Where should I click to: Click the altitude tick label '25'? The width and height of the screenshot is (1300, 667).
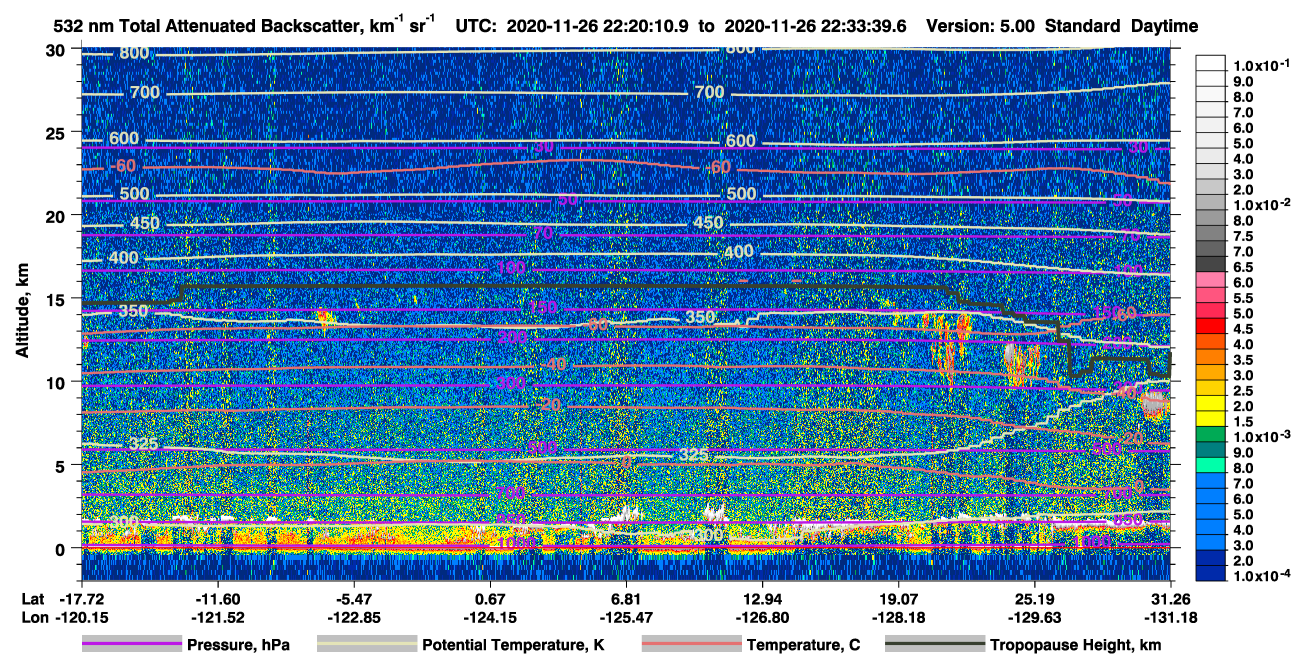pos(57,132)
